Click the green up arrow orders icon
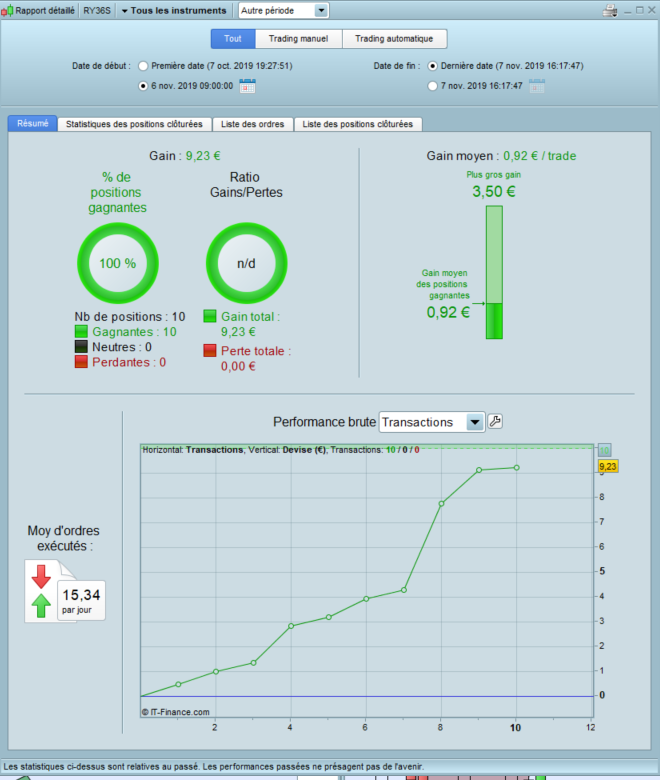The height and width of the screenshot is (780, 660). point(41,605)
